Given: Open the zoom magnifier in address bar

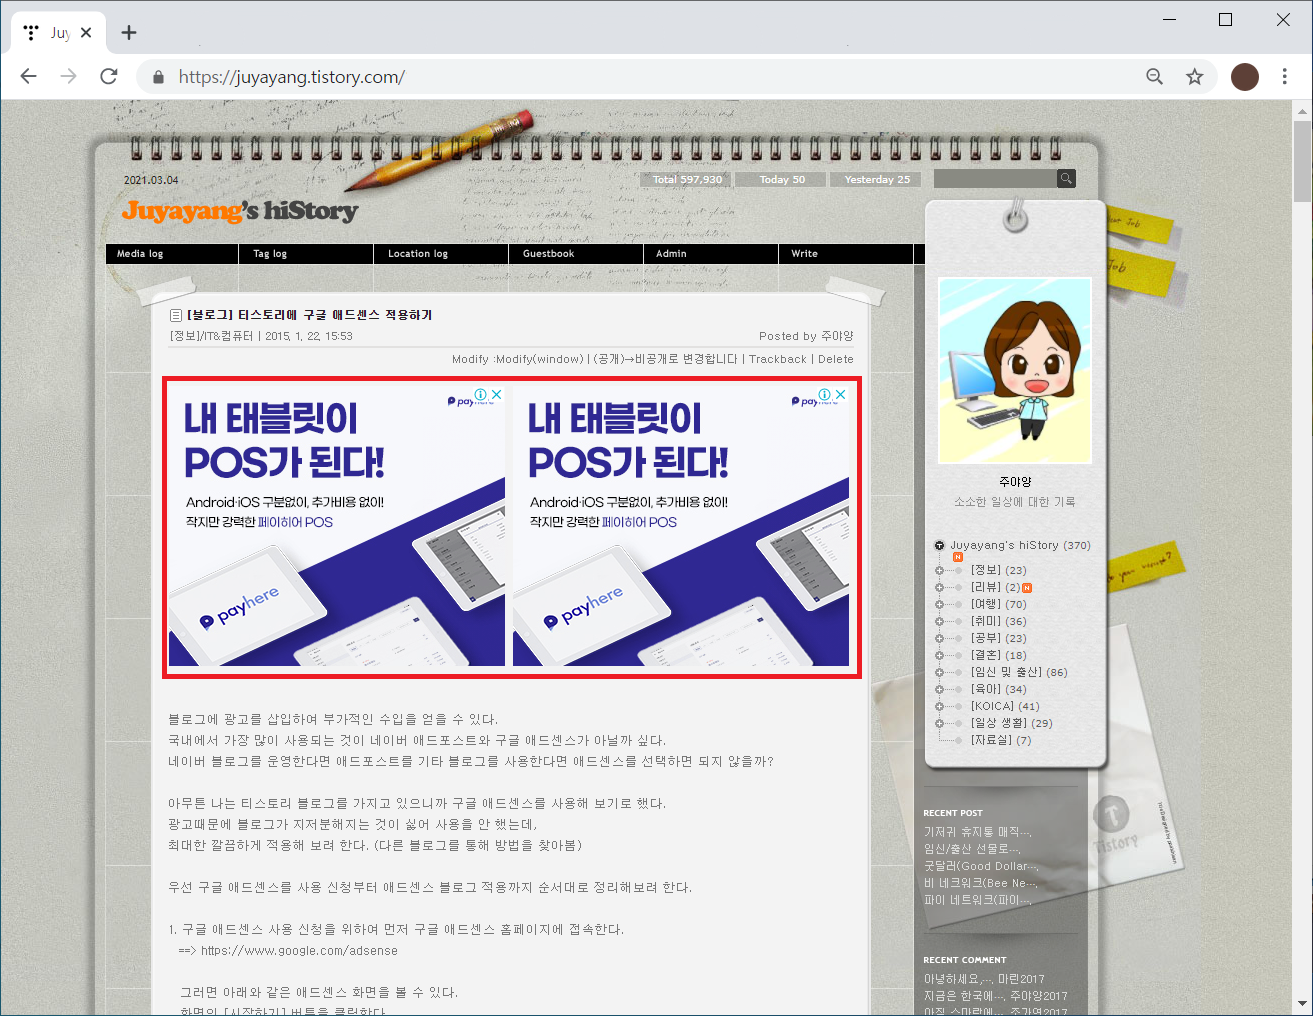Looking at the screenshot, I should [x=1154, y=77].
